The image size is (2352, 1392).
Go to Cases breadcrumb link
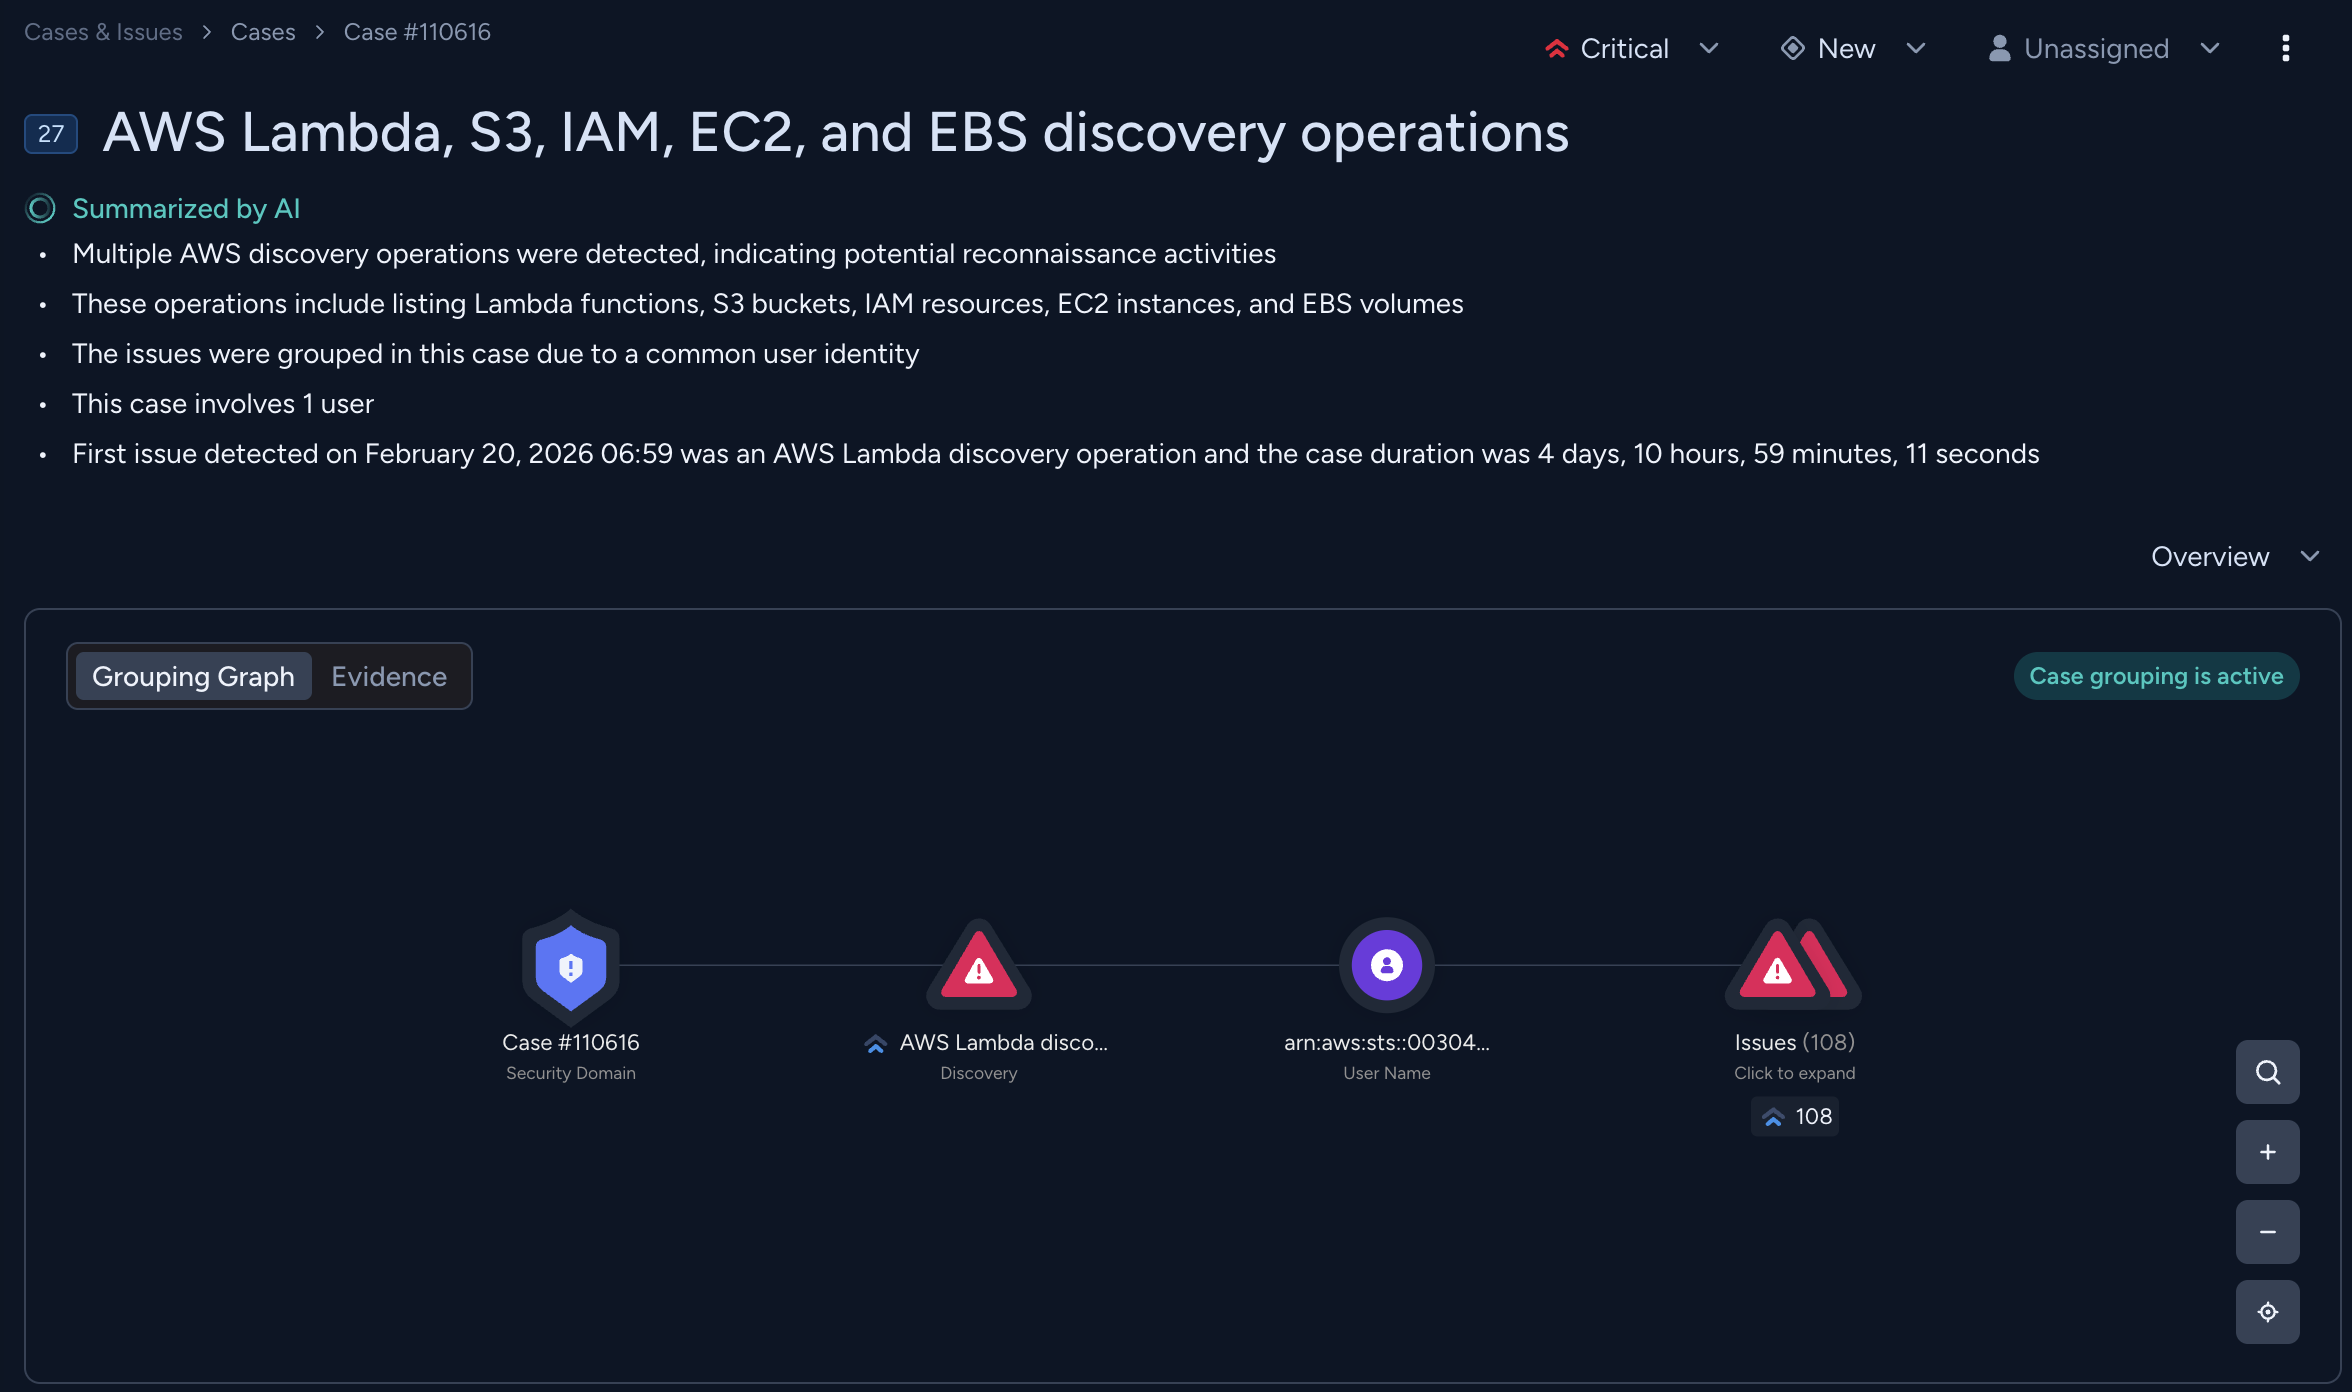(263, 32)
